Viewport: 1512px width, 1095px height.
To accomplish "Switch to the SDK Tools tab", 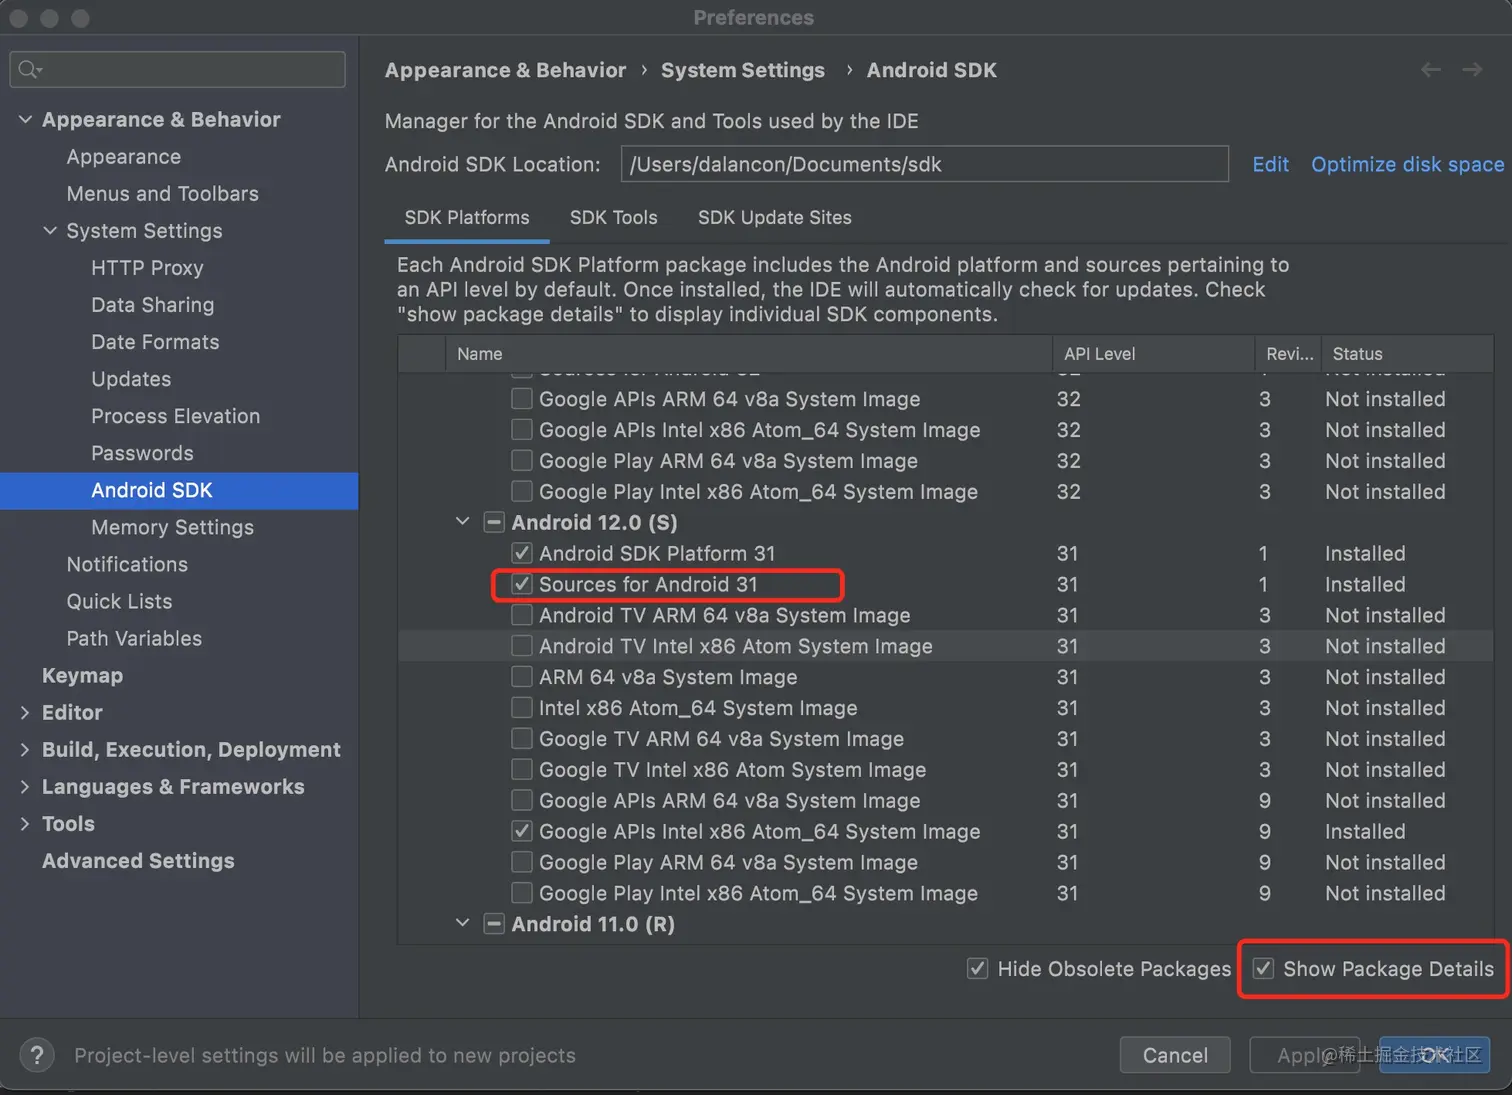I will (x=613, y=217).
